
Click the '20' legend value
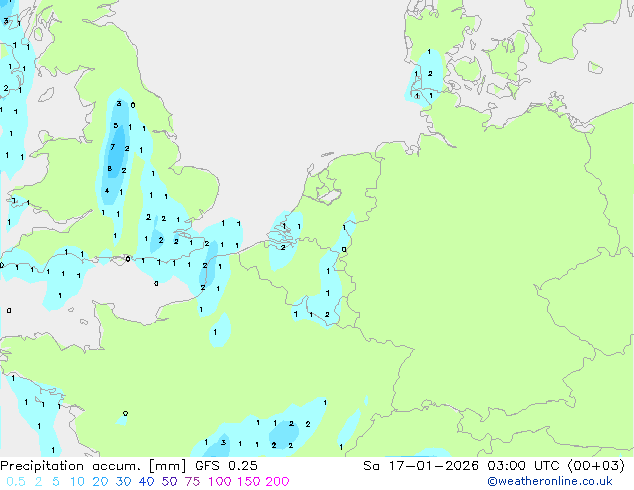tap(100, 482)
